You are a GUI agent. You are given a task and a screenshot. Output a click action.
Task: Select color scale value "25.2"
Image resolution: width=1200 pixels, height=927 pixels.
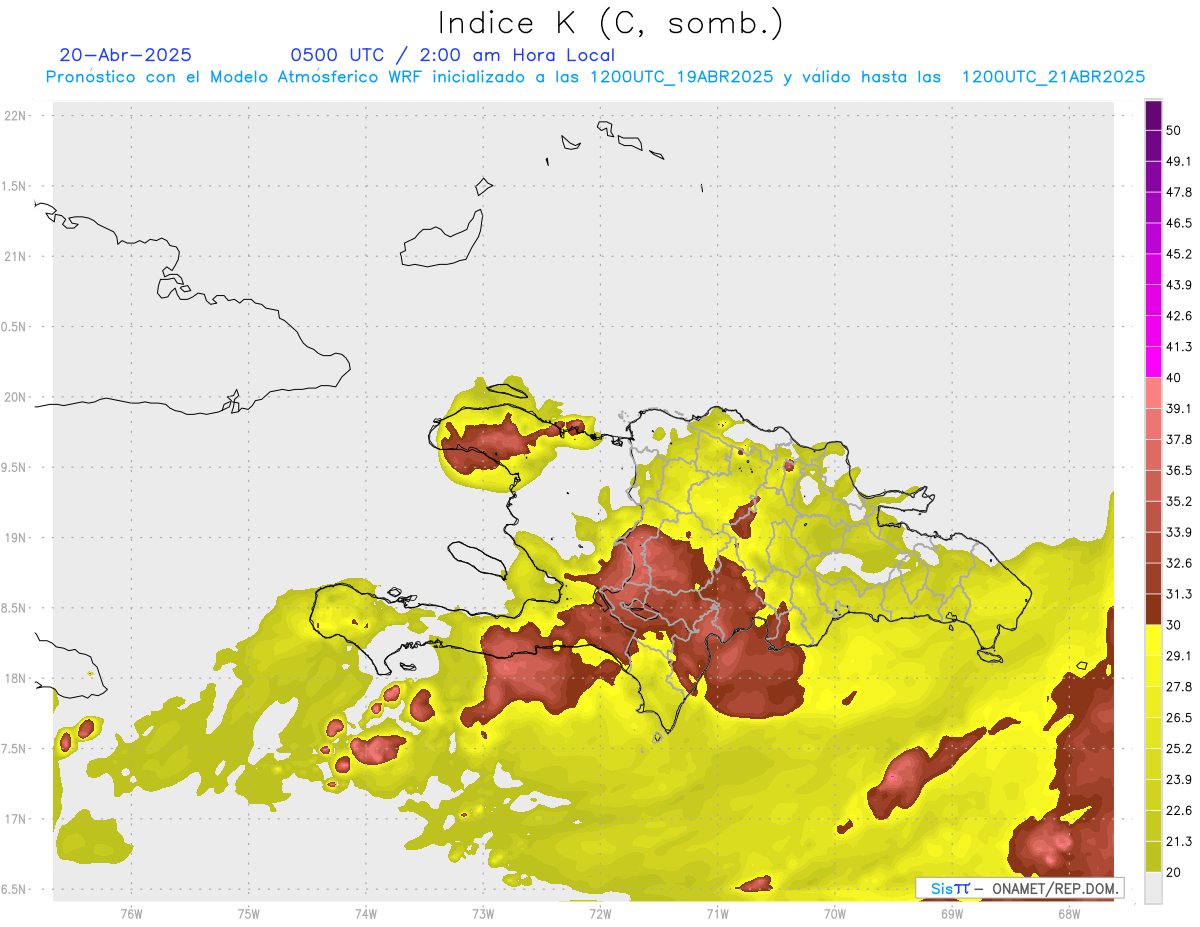click(1179, 748)
